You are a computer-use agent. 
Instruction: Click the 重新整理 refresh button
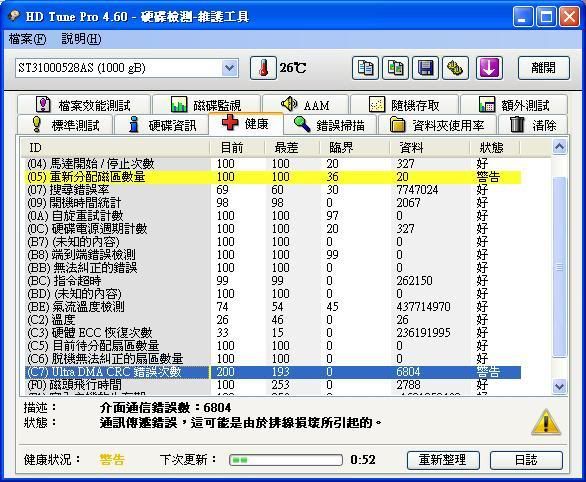tap(443, 460)
